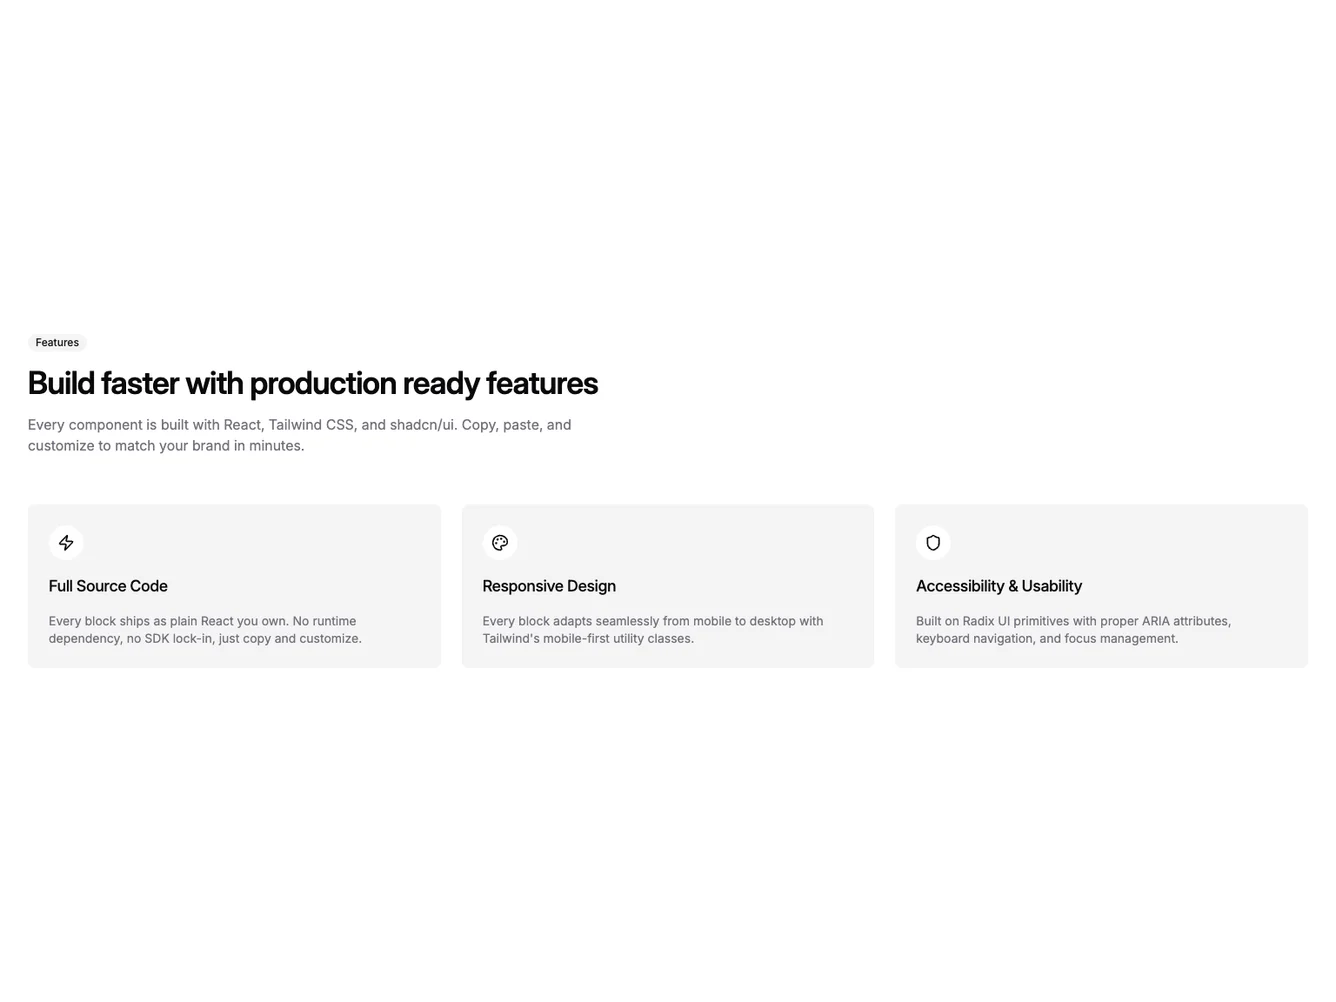
Task: Click the word 'production' in the main heading
Action: (323, 383)
